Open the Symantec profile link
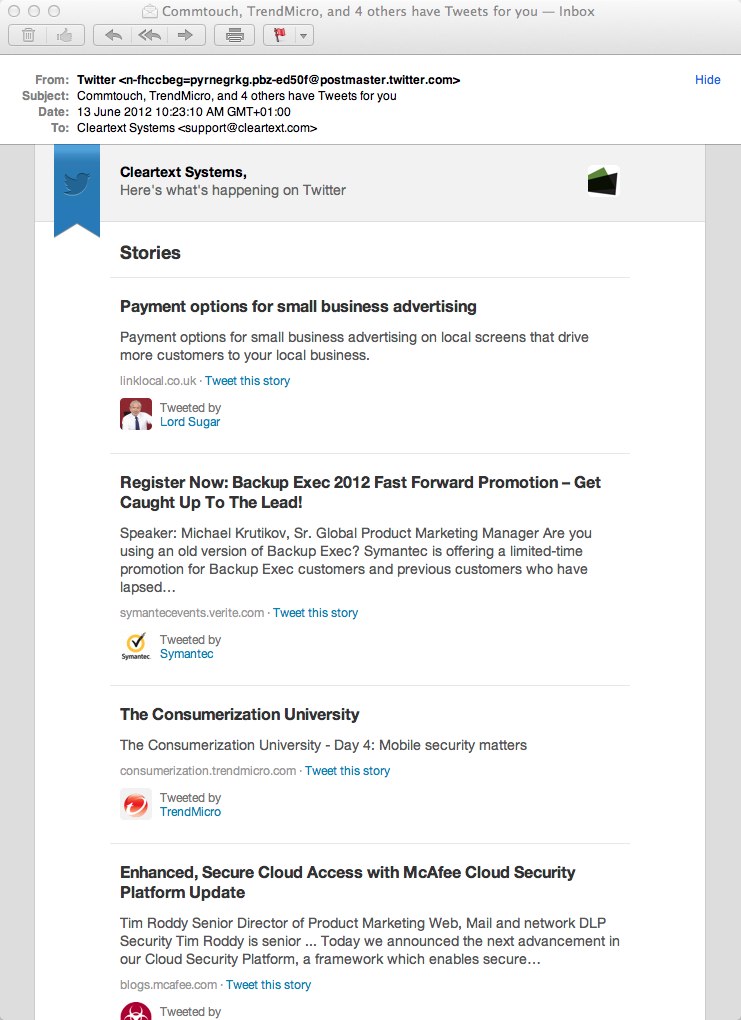 [x=187, y=654]
